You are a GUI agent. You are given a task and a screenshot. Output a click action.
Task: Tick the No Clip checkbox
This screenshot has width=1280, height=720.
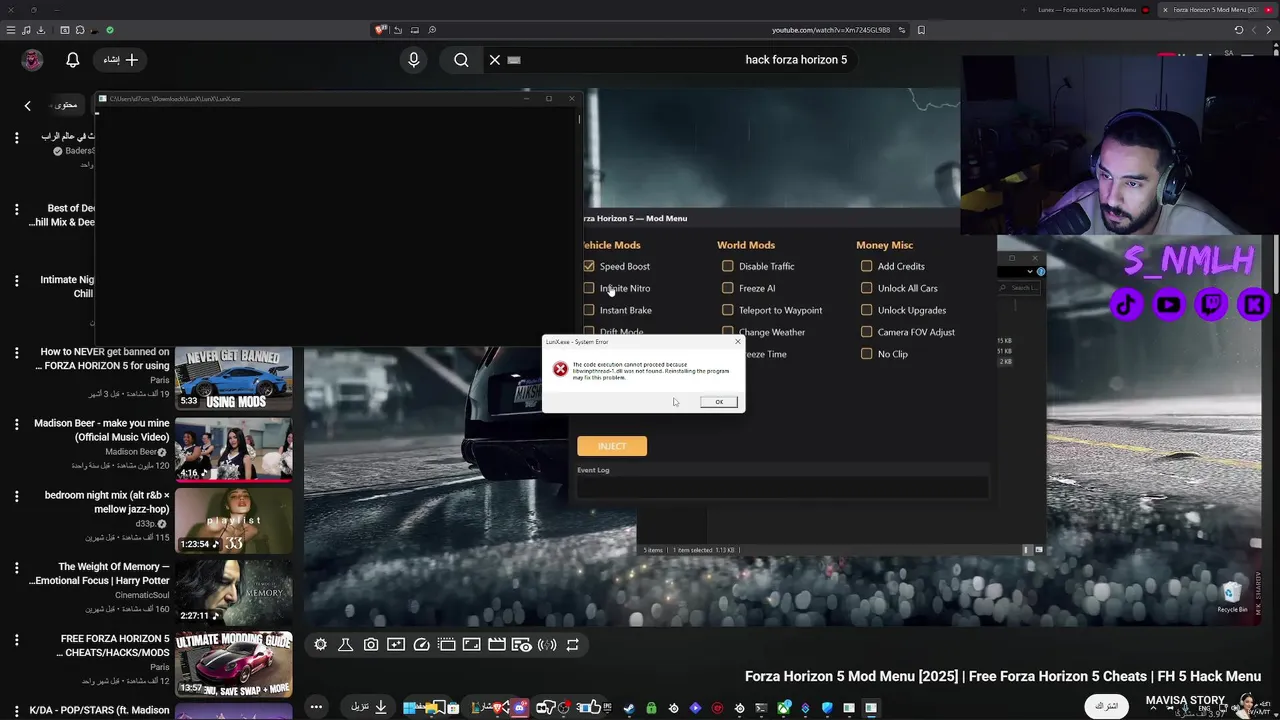pos(867,354)
